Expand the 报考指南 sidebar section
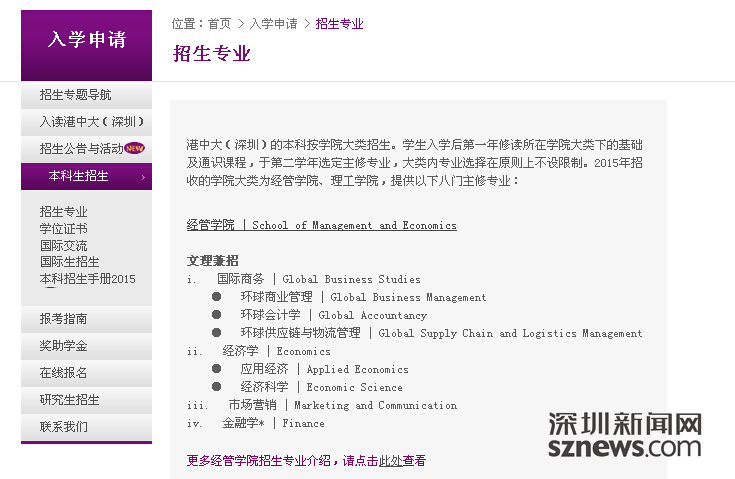735x479 pixels. click(x=63, y=319)
